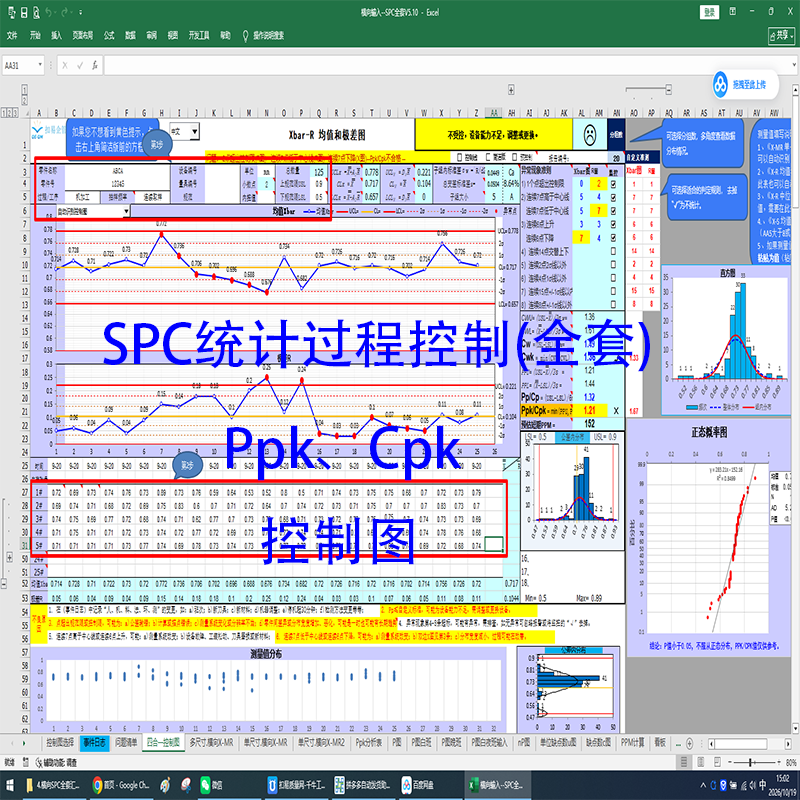Expand the formula bar chevron at right

tap(794, 65)
